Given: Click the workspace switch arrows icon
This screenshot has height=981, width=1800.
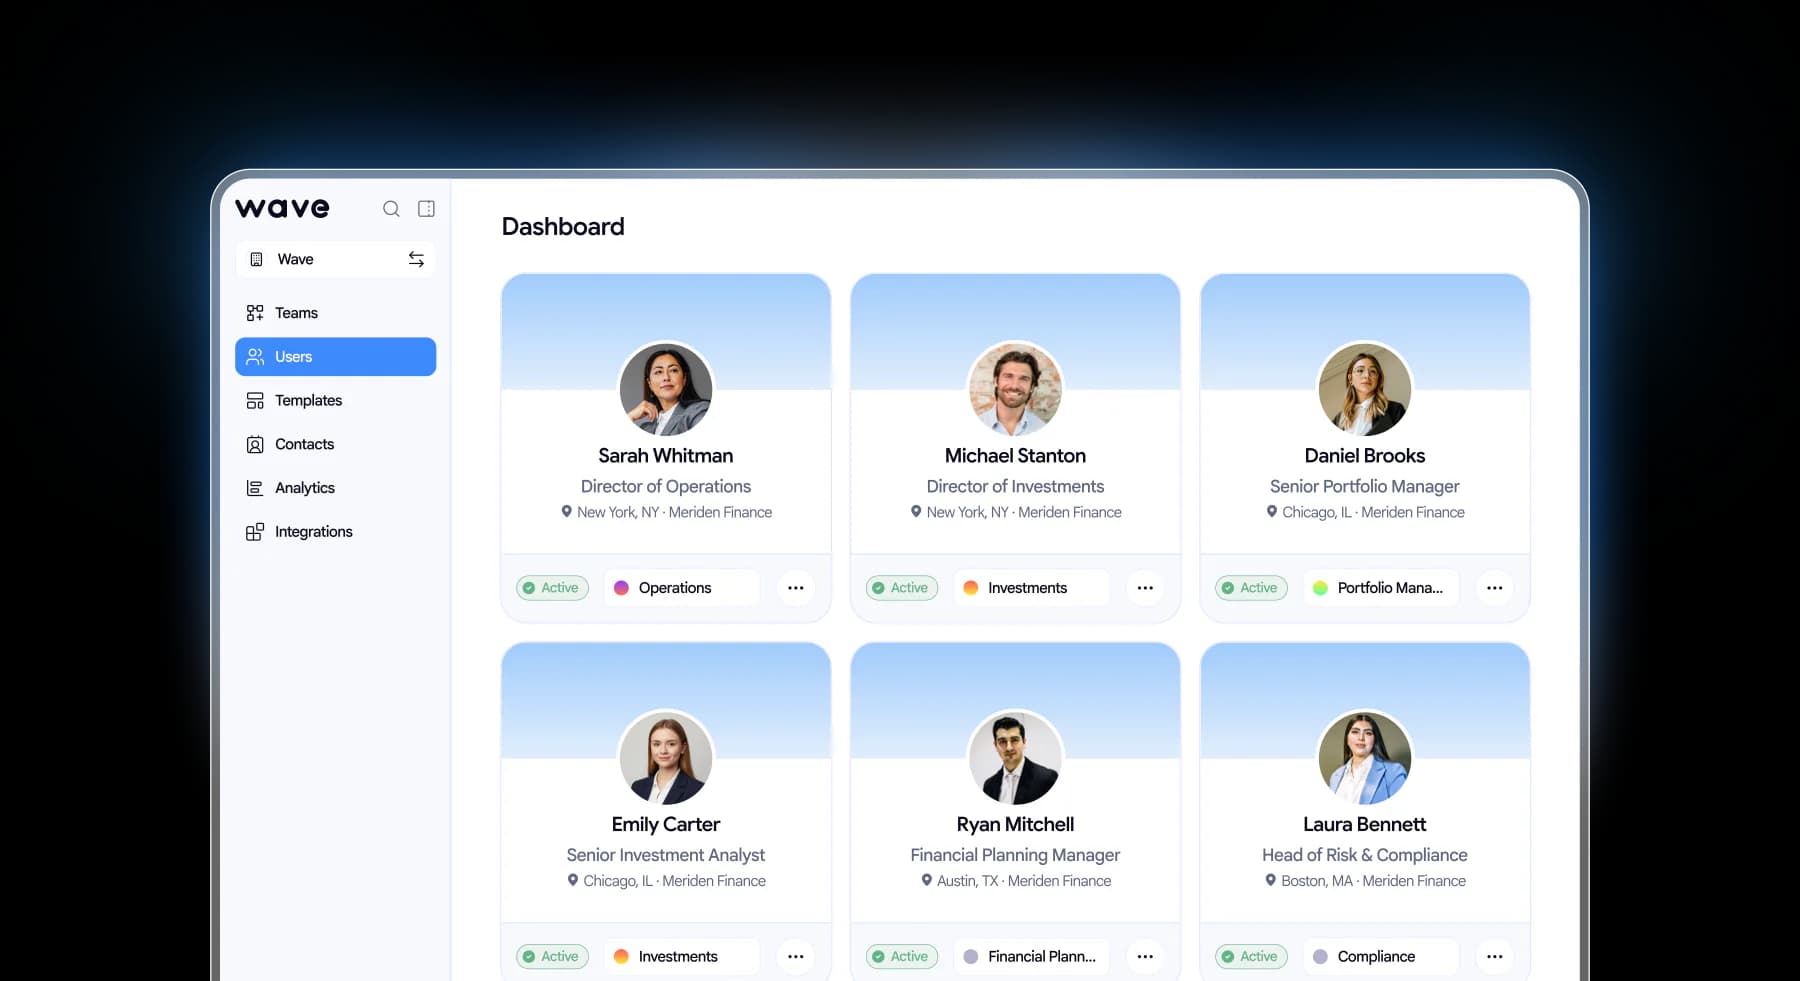Looking at the screenshot, I should (x=416, y=260).
